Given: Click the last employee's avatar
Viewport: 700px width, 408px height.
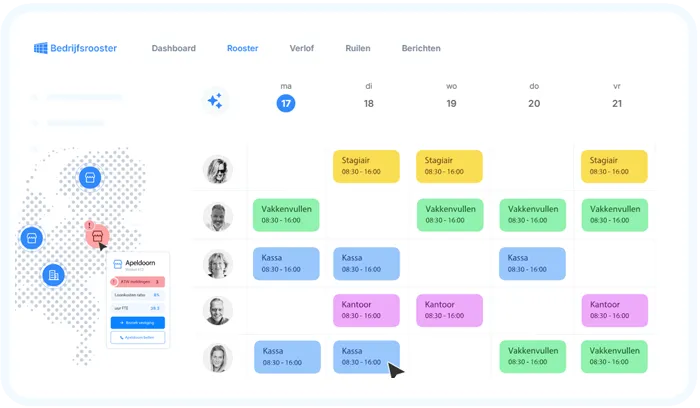Looking at the screenshot, I should [x=217, y=358].
